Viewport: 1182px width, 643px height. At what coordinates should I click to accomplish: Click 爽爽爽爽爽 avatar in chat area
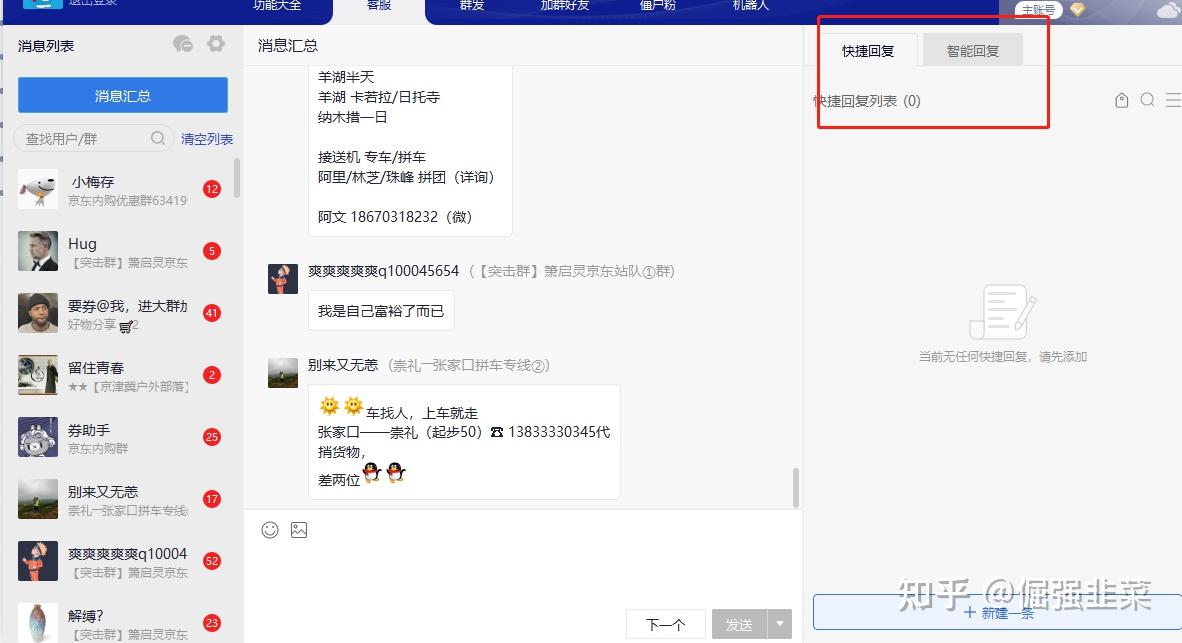283,279
